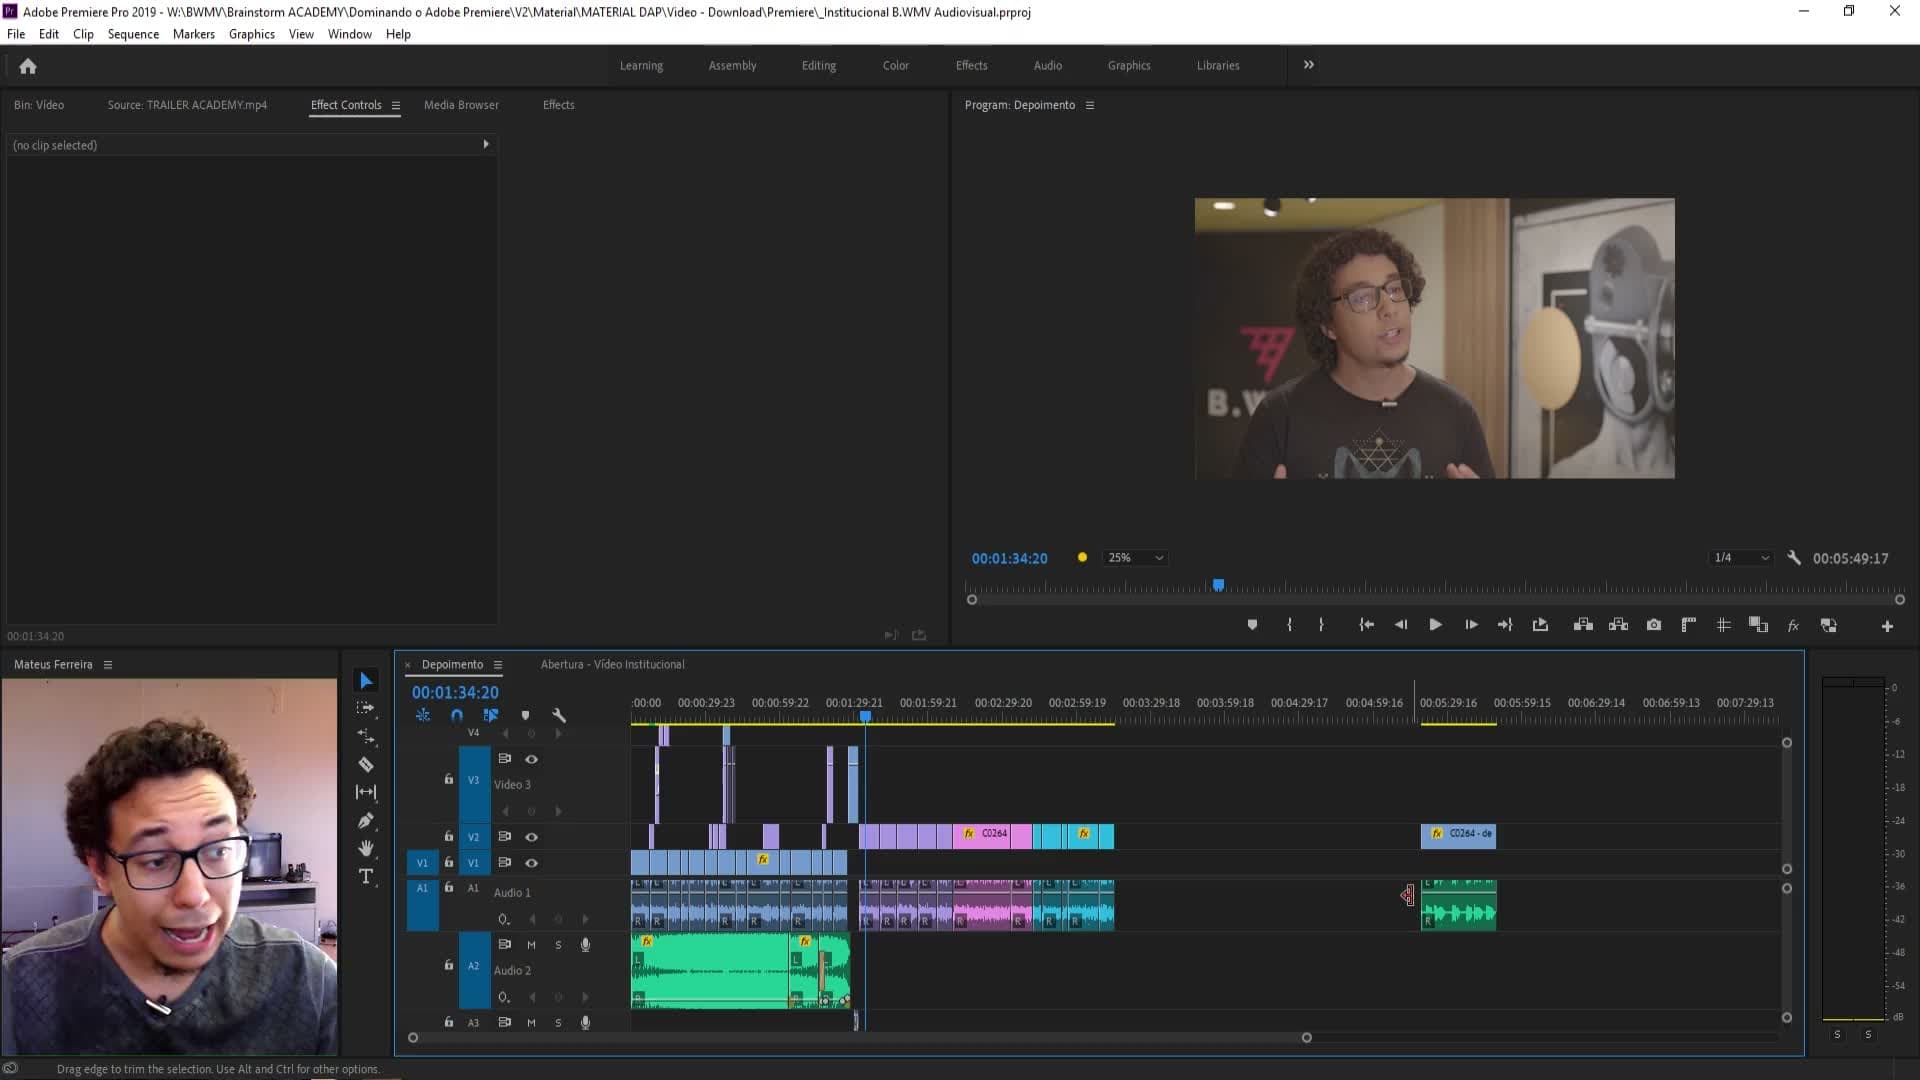
Task: Toggle V1 track output eye
Action: click(532, 863)
